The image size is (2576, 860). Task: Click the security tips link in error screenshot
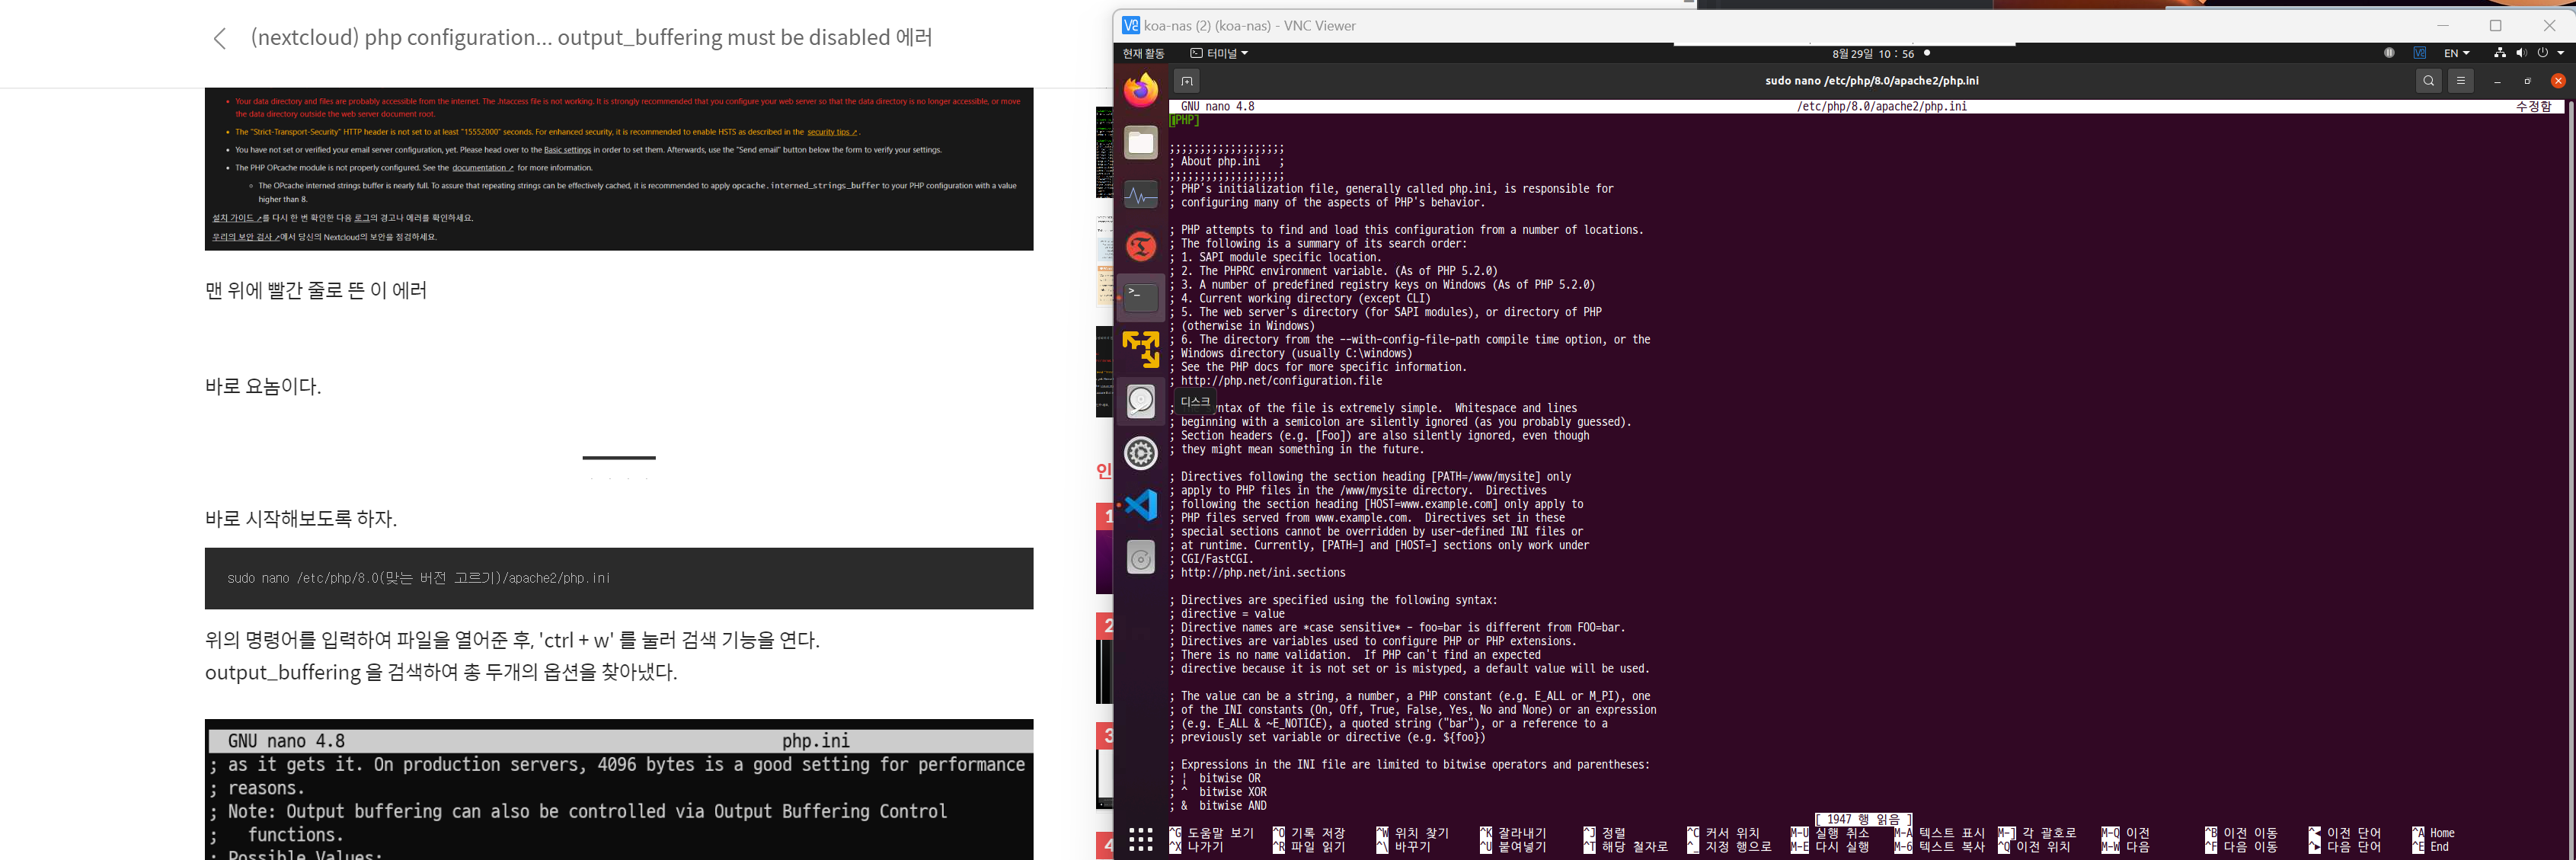point(831,132)
